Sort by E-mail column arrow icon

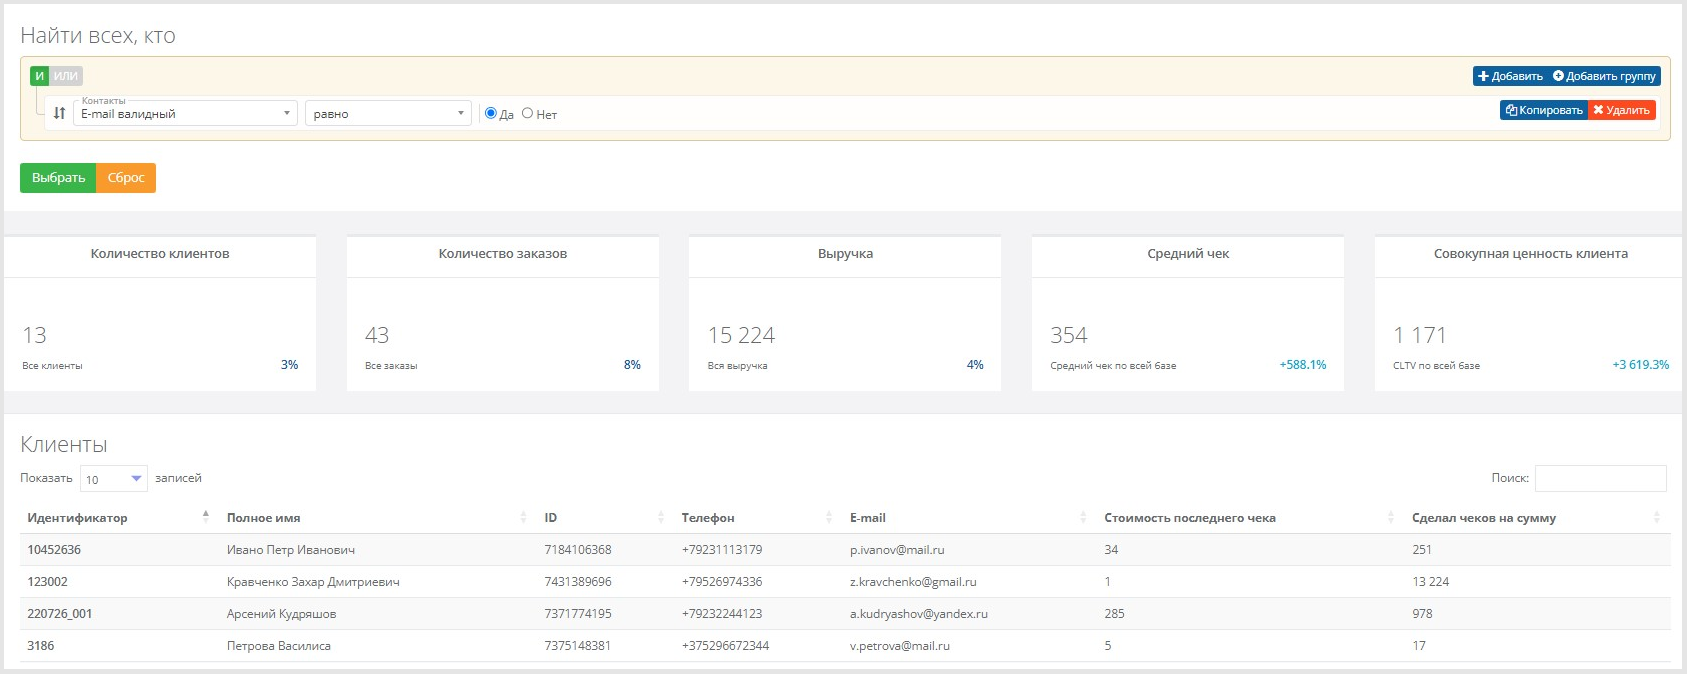[x=1083, y=517]
